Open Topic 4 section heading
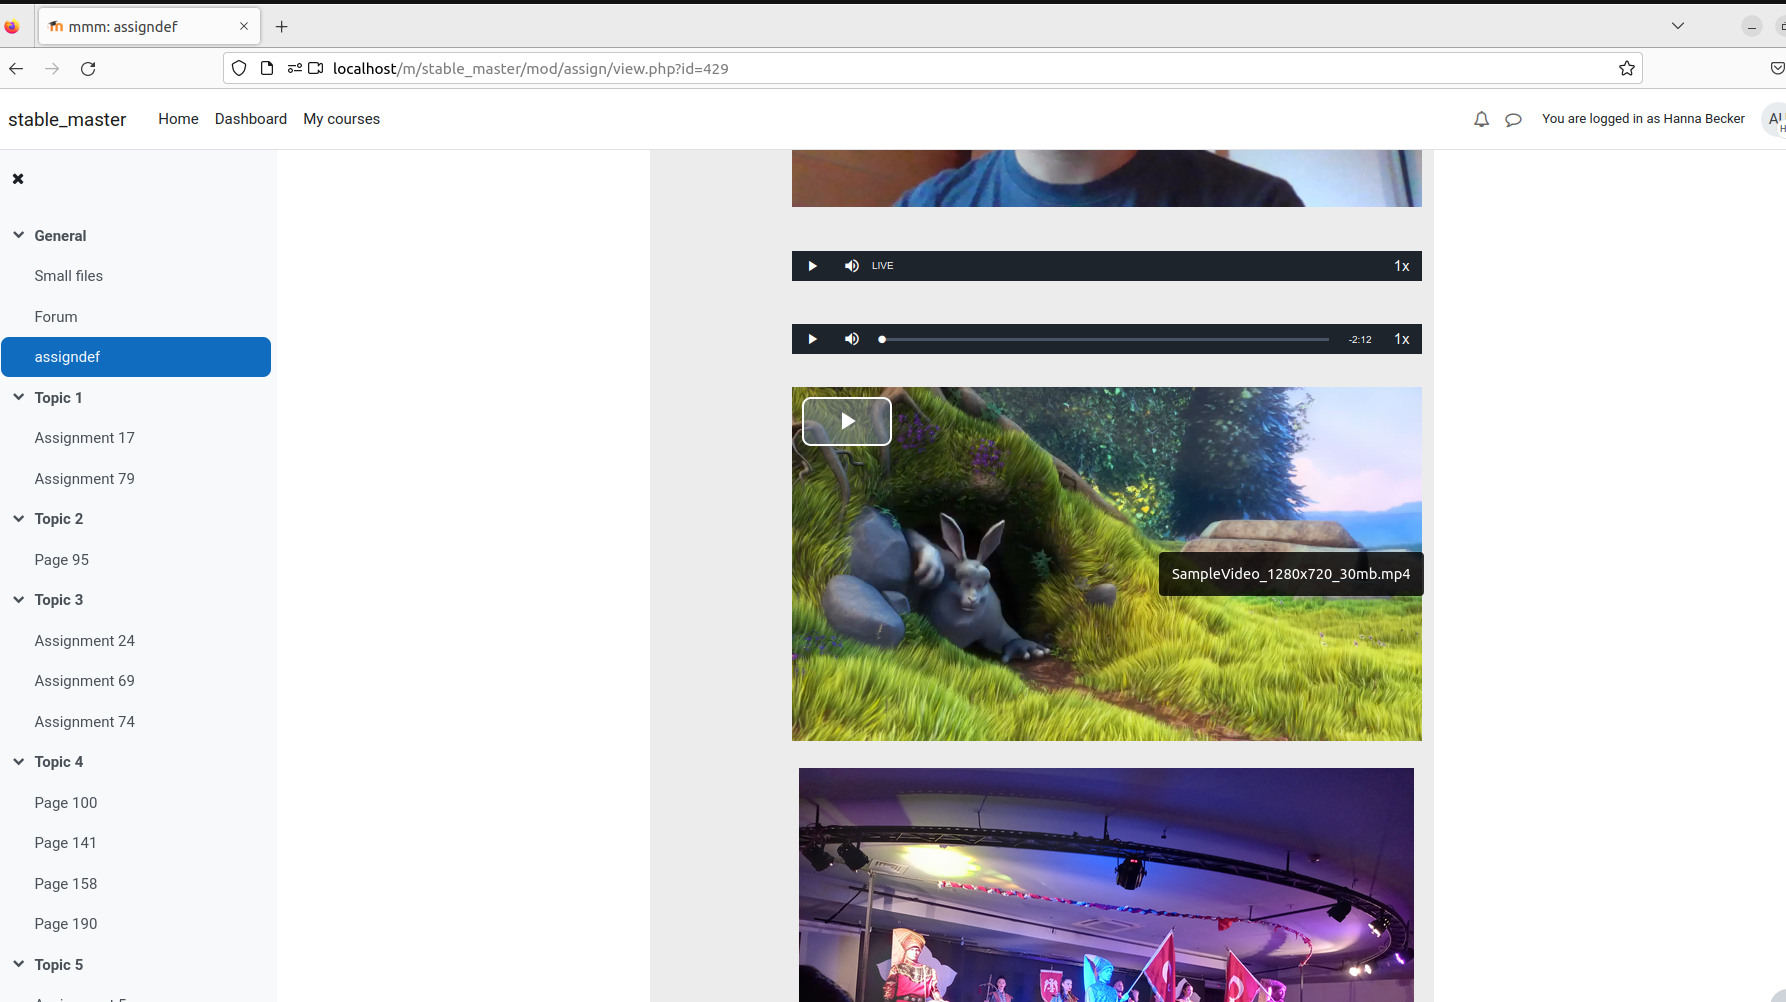1786x1002 pixels. click(58, 762)
